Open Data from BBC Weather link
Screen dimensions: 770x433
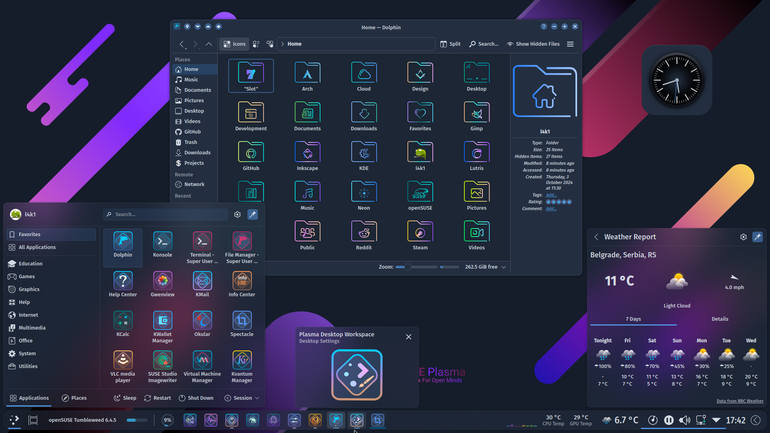pyautogui.click(x=740, y=401)
